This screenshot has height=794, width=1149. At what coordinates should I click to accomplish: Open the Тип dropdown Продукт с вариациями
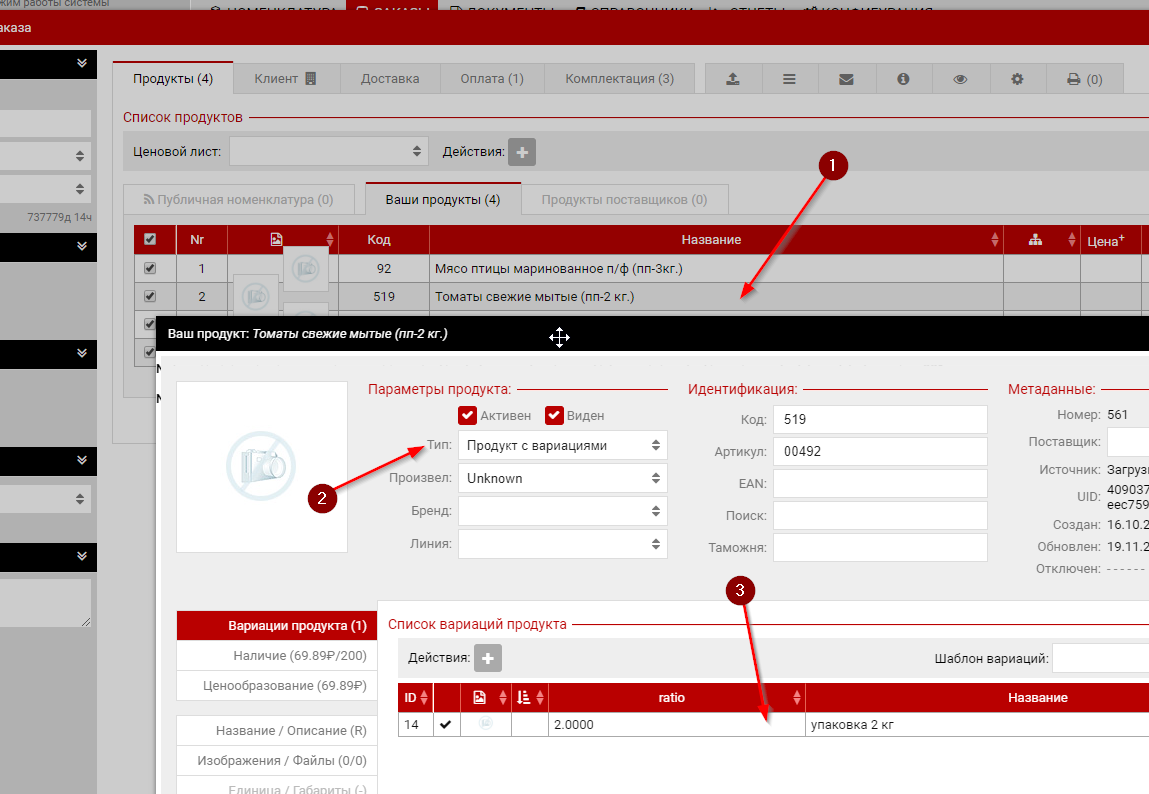click(x=563, y=445)
